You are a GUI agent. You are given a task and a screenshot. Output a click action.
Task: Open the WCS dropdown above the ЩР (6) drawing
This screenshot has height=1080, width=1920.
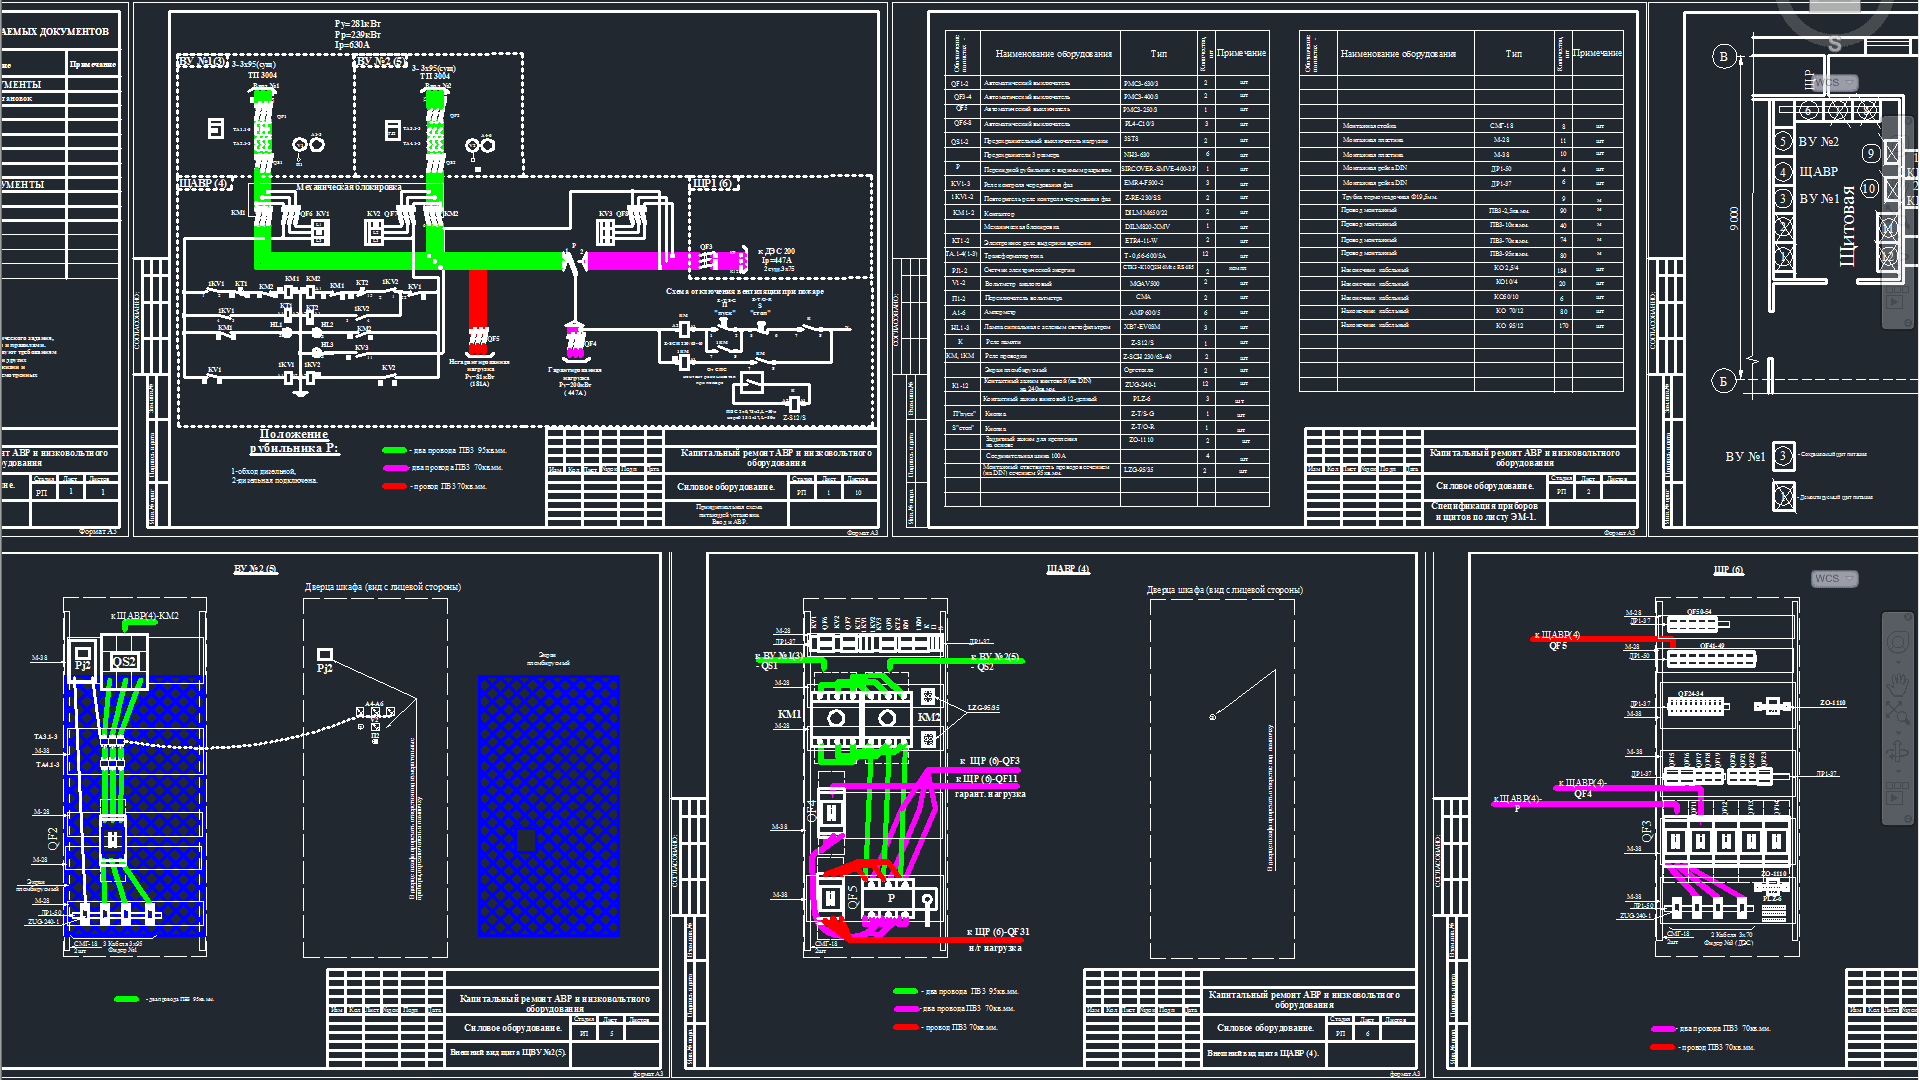1835,579
